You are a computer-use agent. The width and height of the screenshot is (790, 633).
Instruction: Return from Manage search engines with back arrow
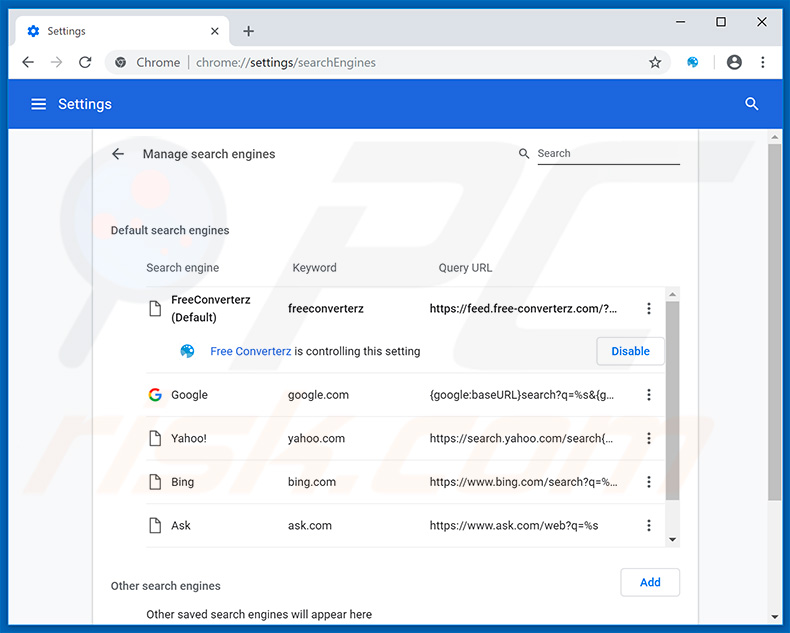tap(118, 154)
